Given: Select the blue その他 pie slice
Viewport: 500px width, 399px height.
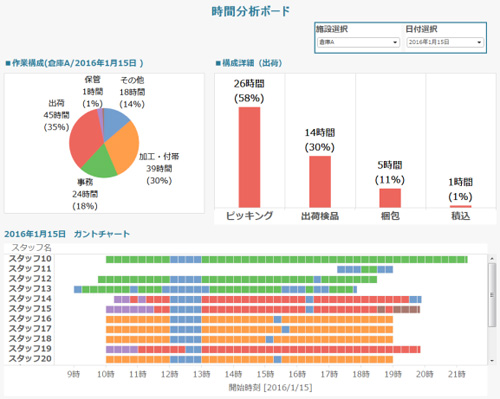Looking at the screenshot, I should [x=115, y=122].
